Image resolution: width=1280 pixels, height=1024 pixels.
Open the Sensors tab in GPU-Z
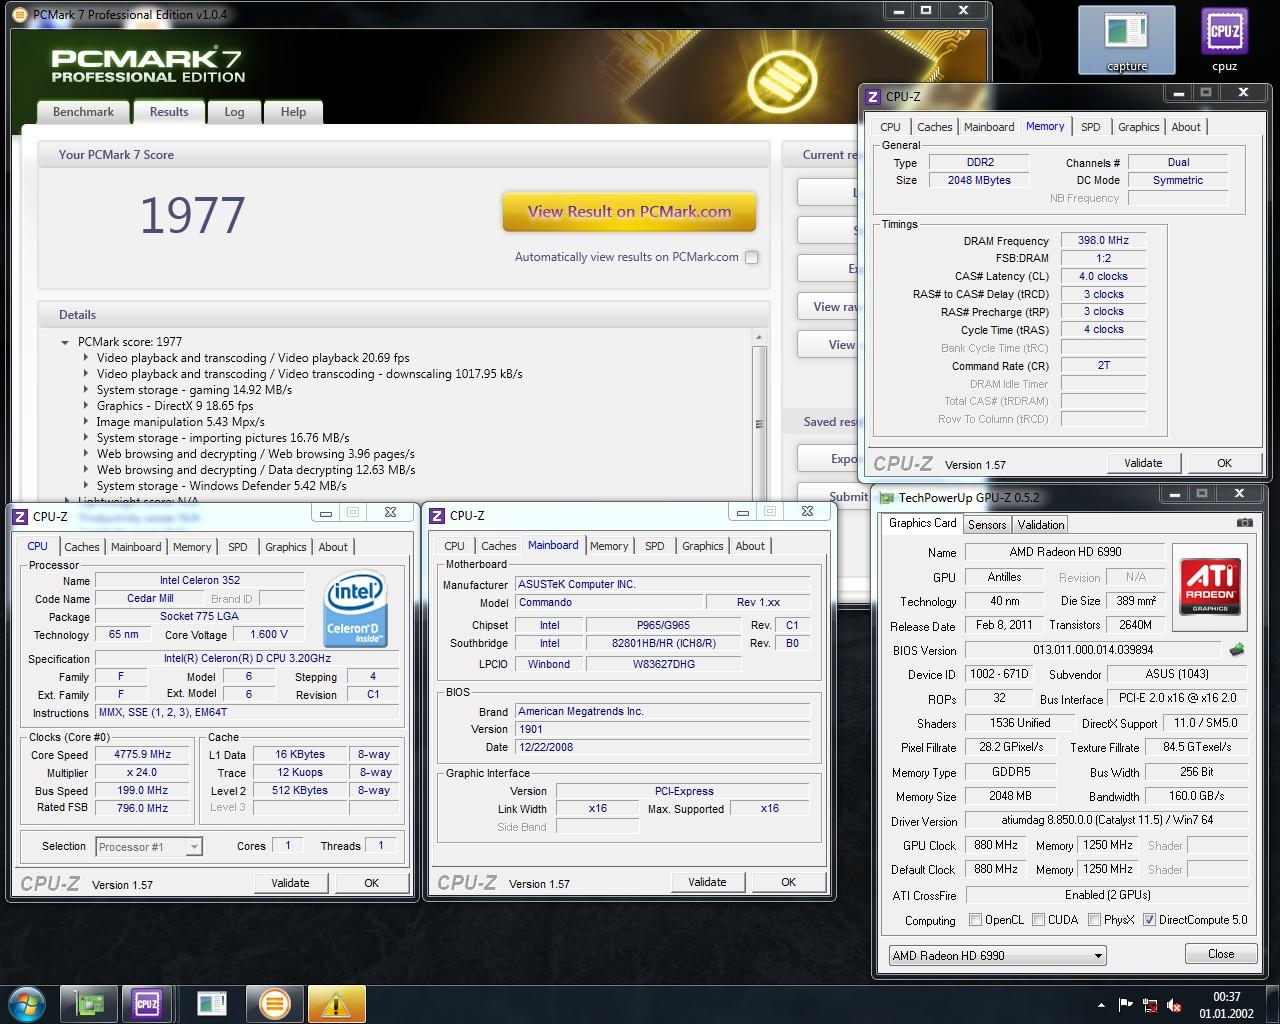coord(986,524)
